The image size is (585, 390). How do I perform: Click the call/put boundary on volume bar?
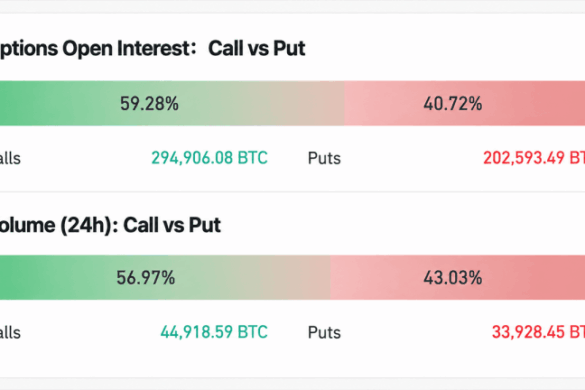pyautogui.click(x=330, y=278)
